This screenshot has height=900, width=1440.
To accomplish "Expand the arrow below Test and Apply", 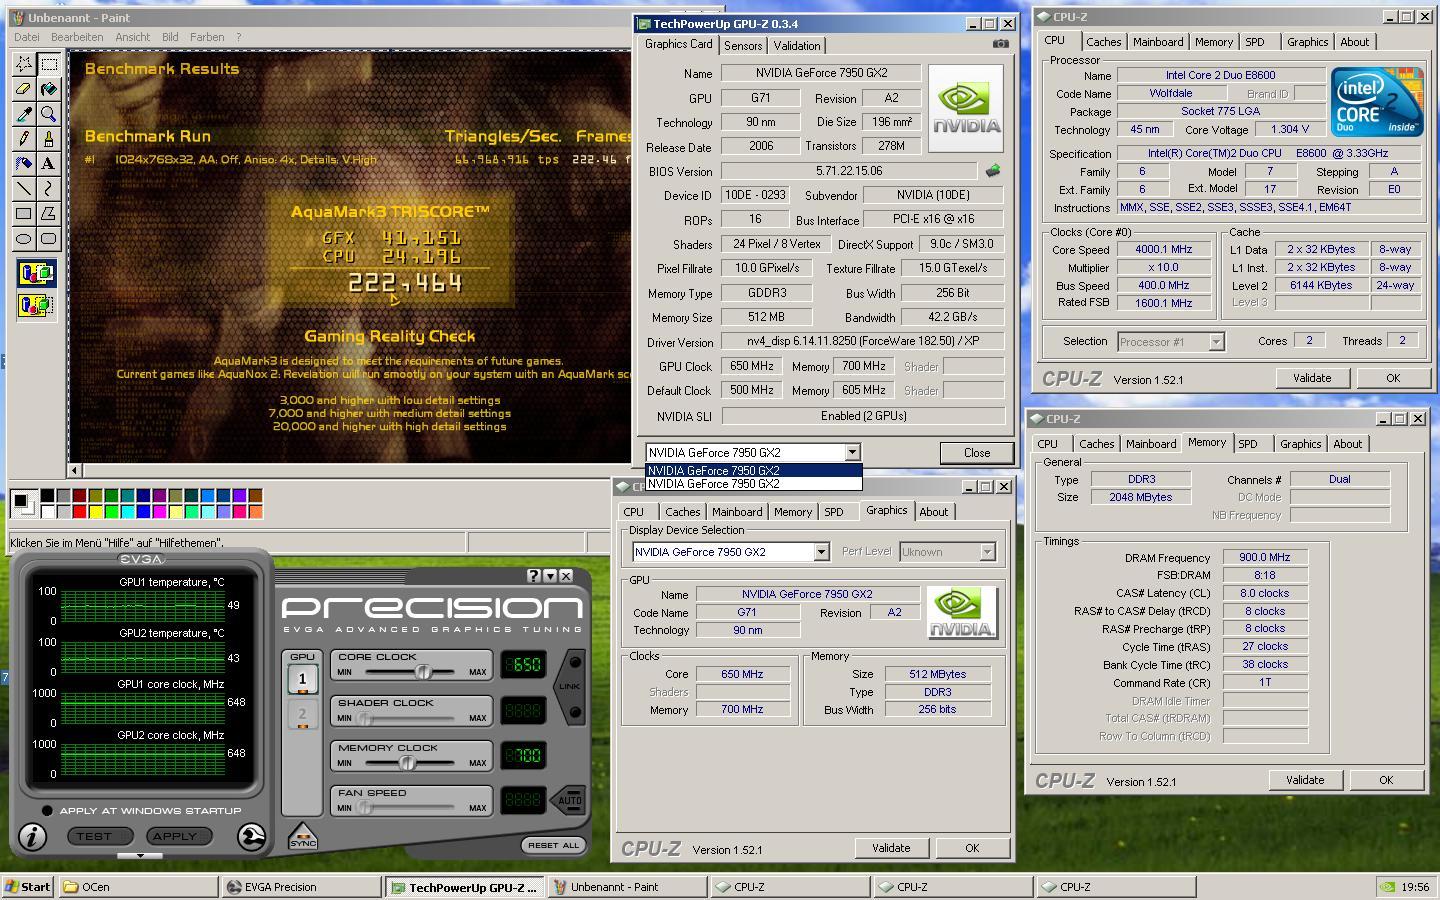I will pos(140,856).
